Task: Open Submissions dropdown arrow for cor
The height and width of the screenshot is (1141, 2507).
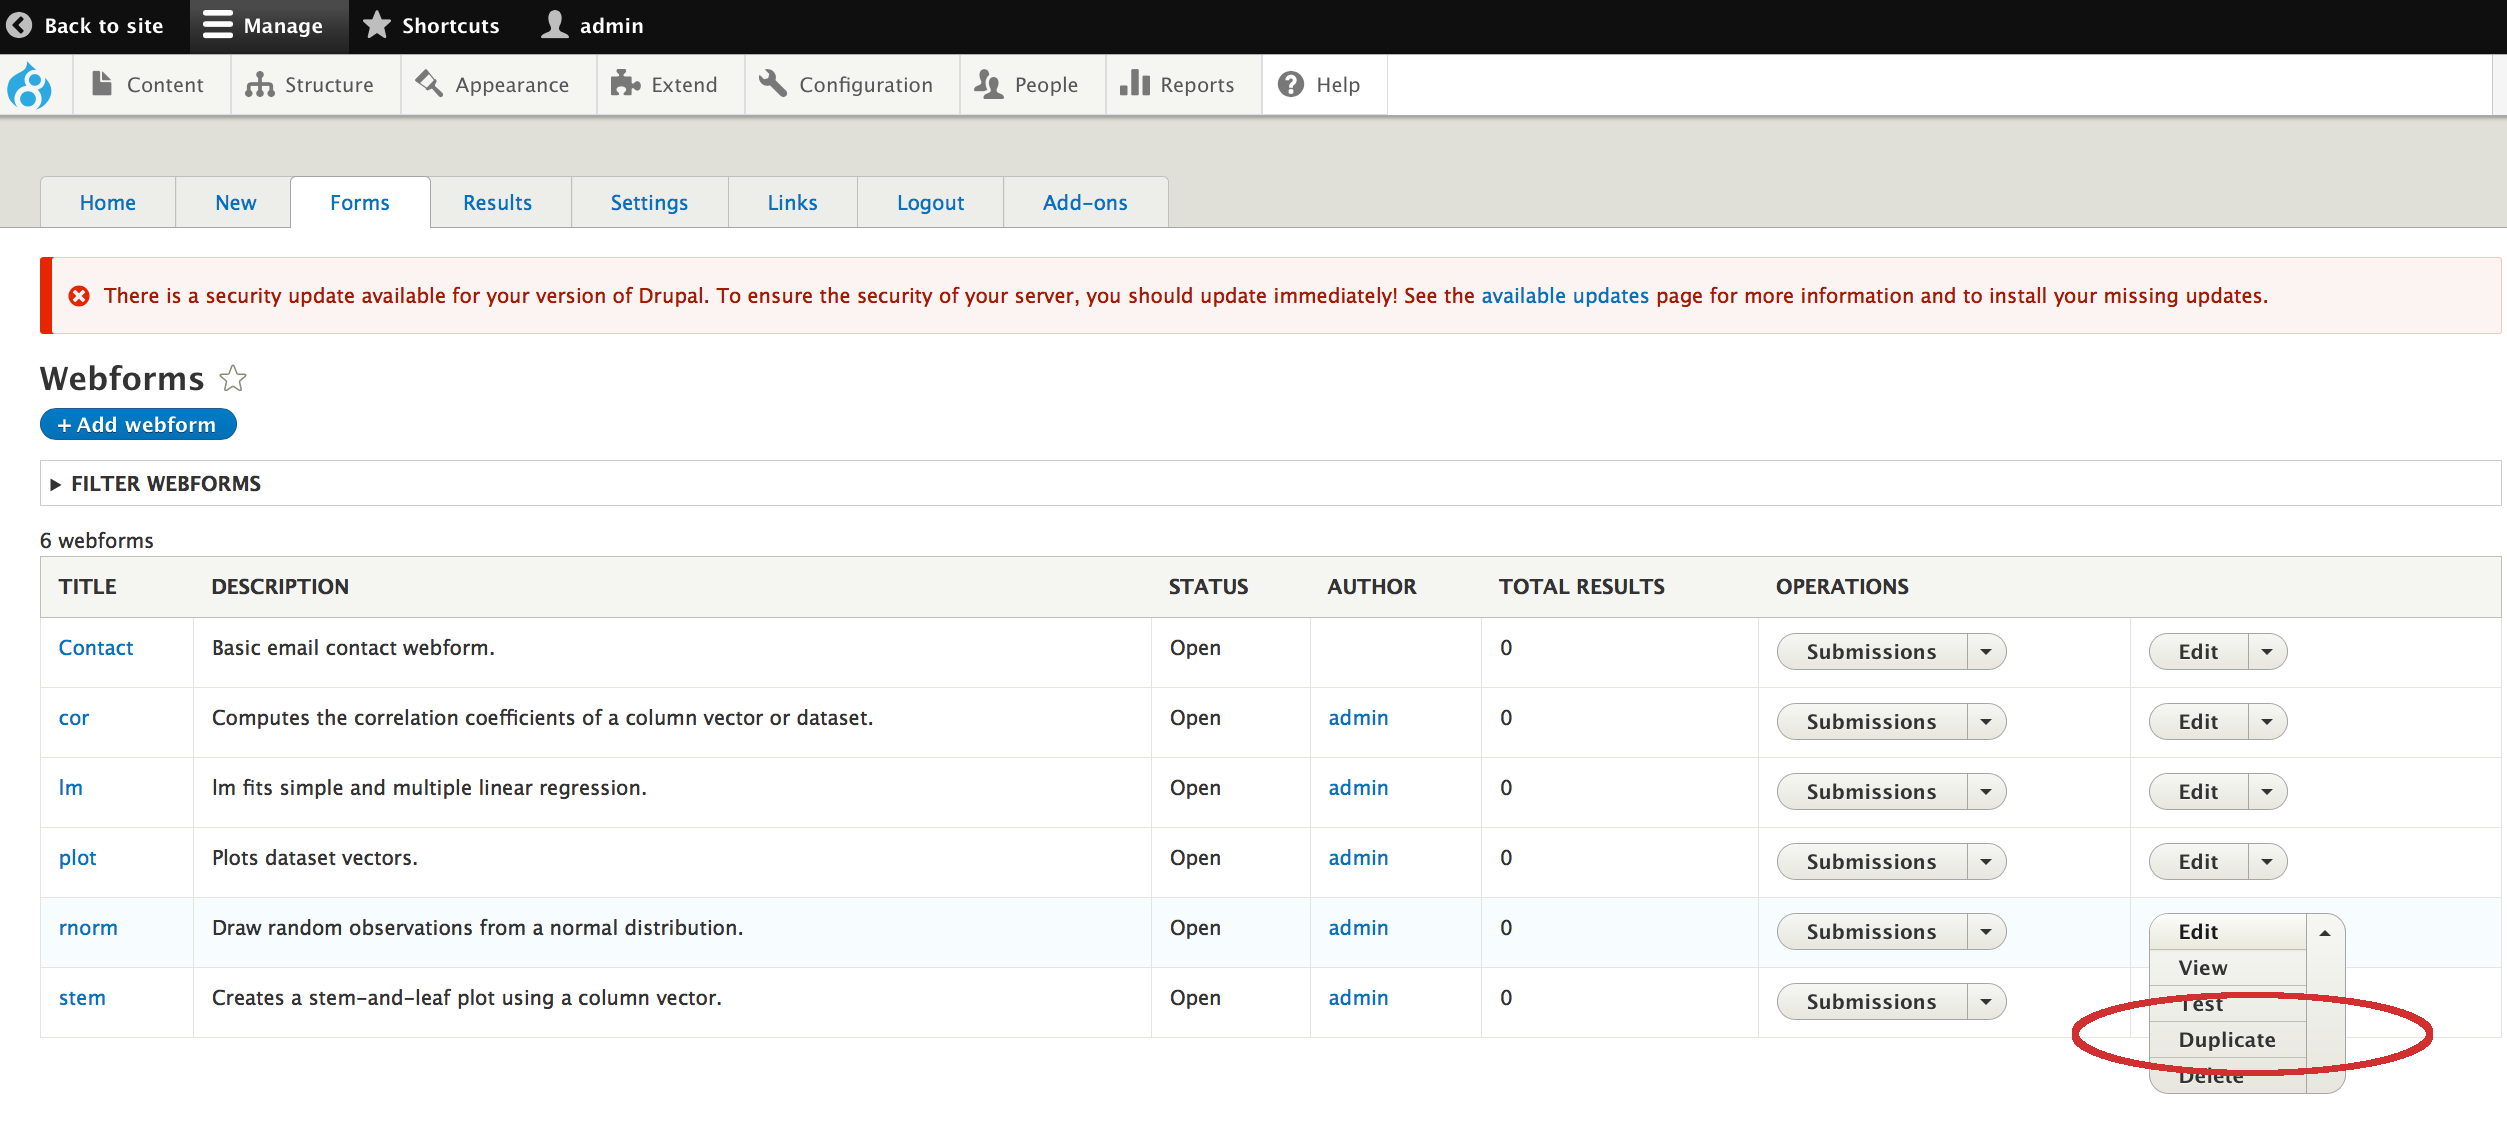Action: 1986,721
